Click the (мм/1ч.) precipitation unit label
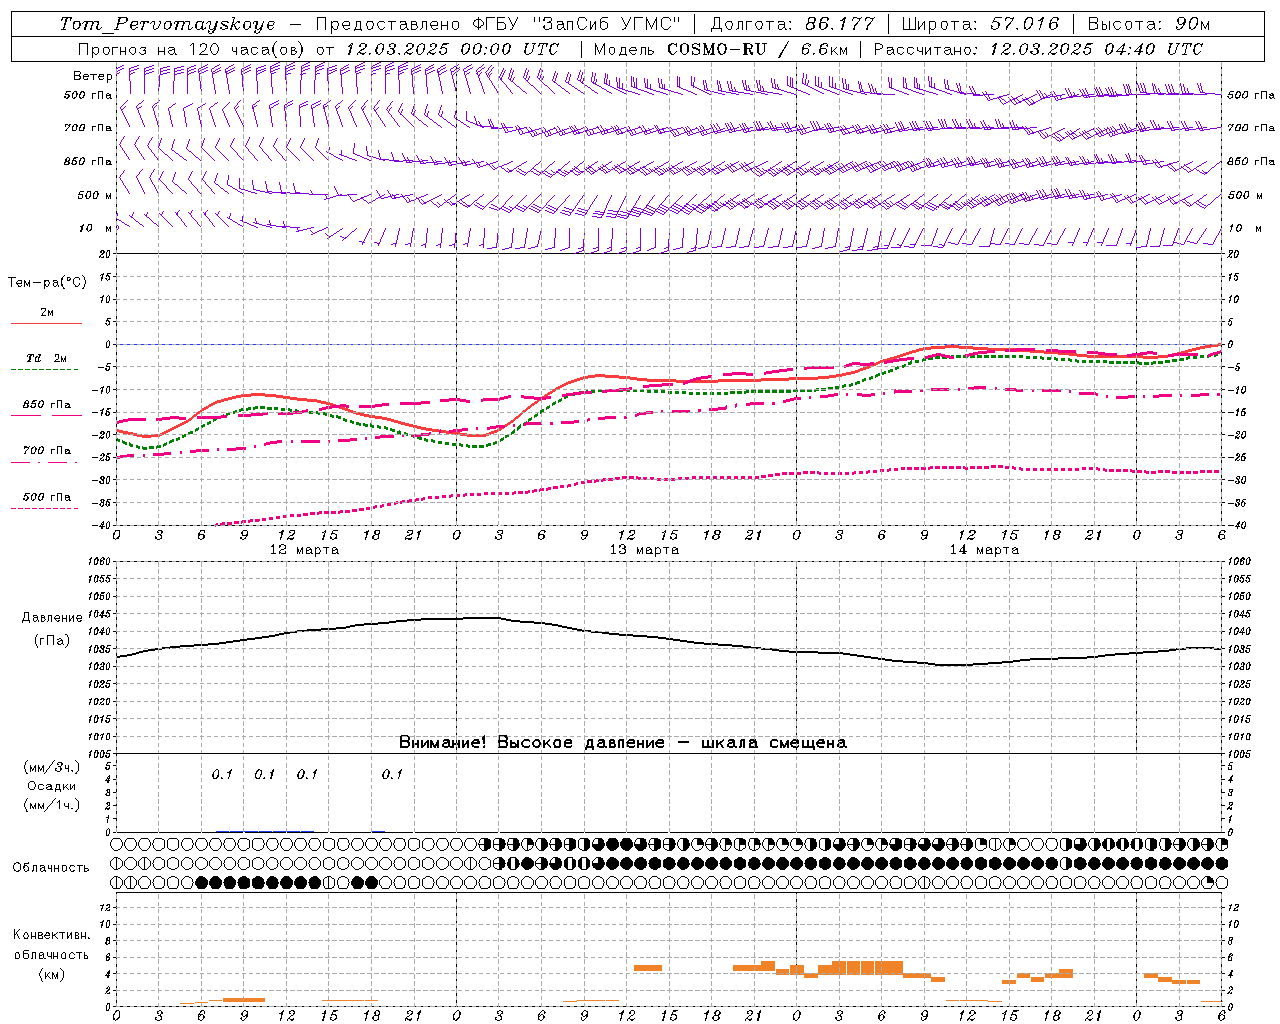 tap(52, 805)
